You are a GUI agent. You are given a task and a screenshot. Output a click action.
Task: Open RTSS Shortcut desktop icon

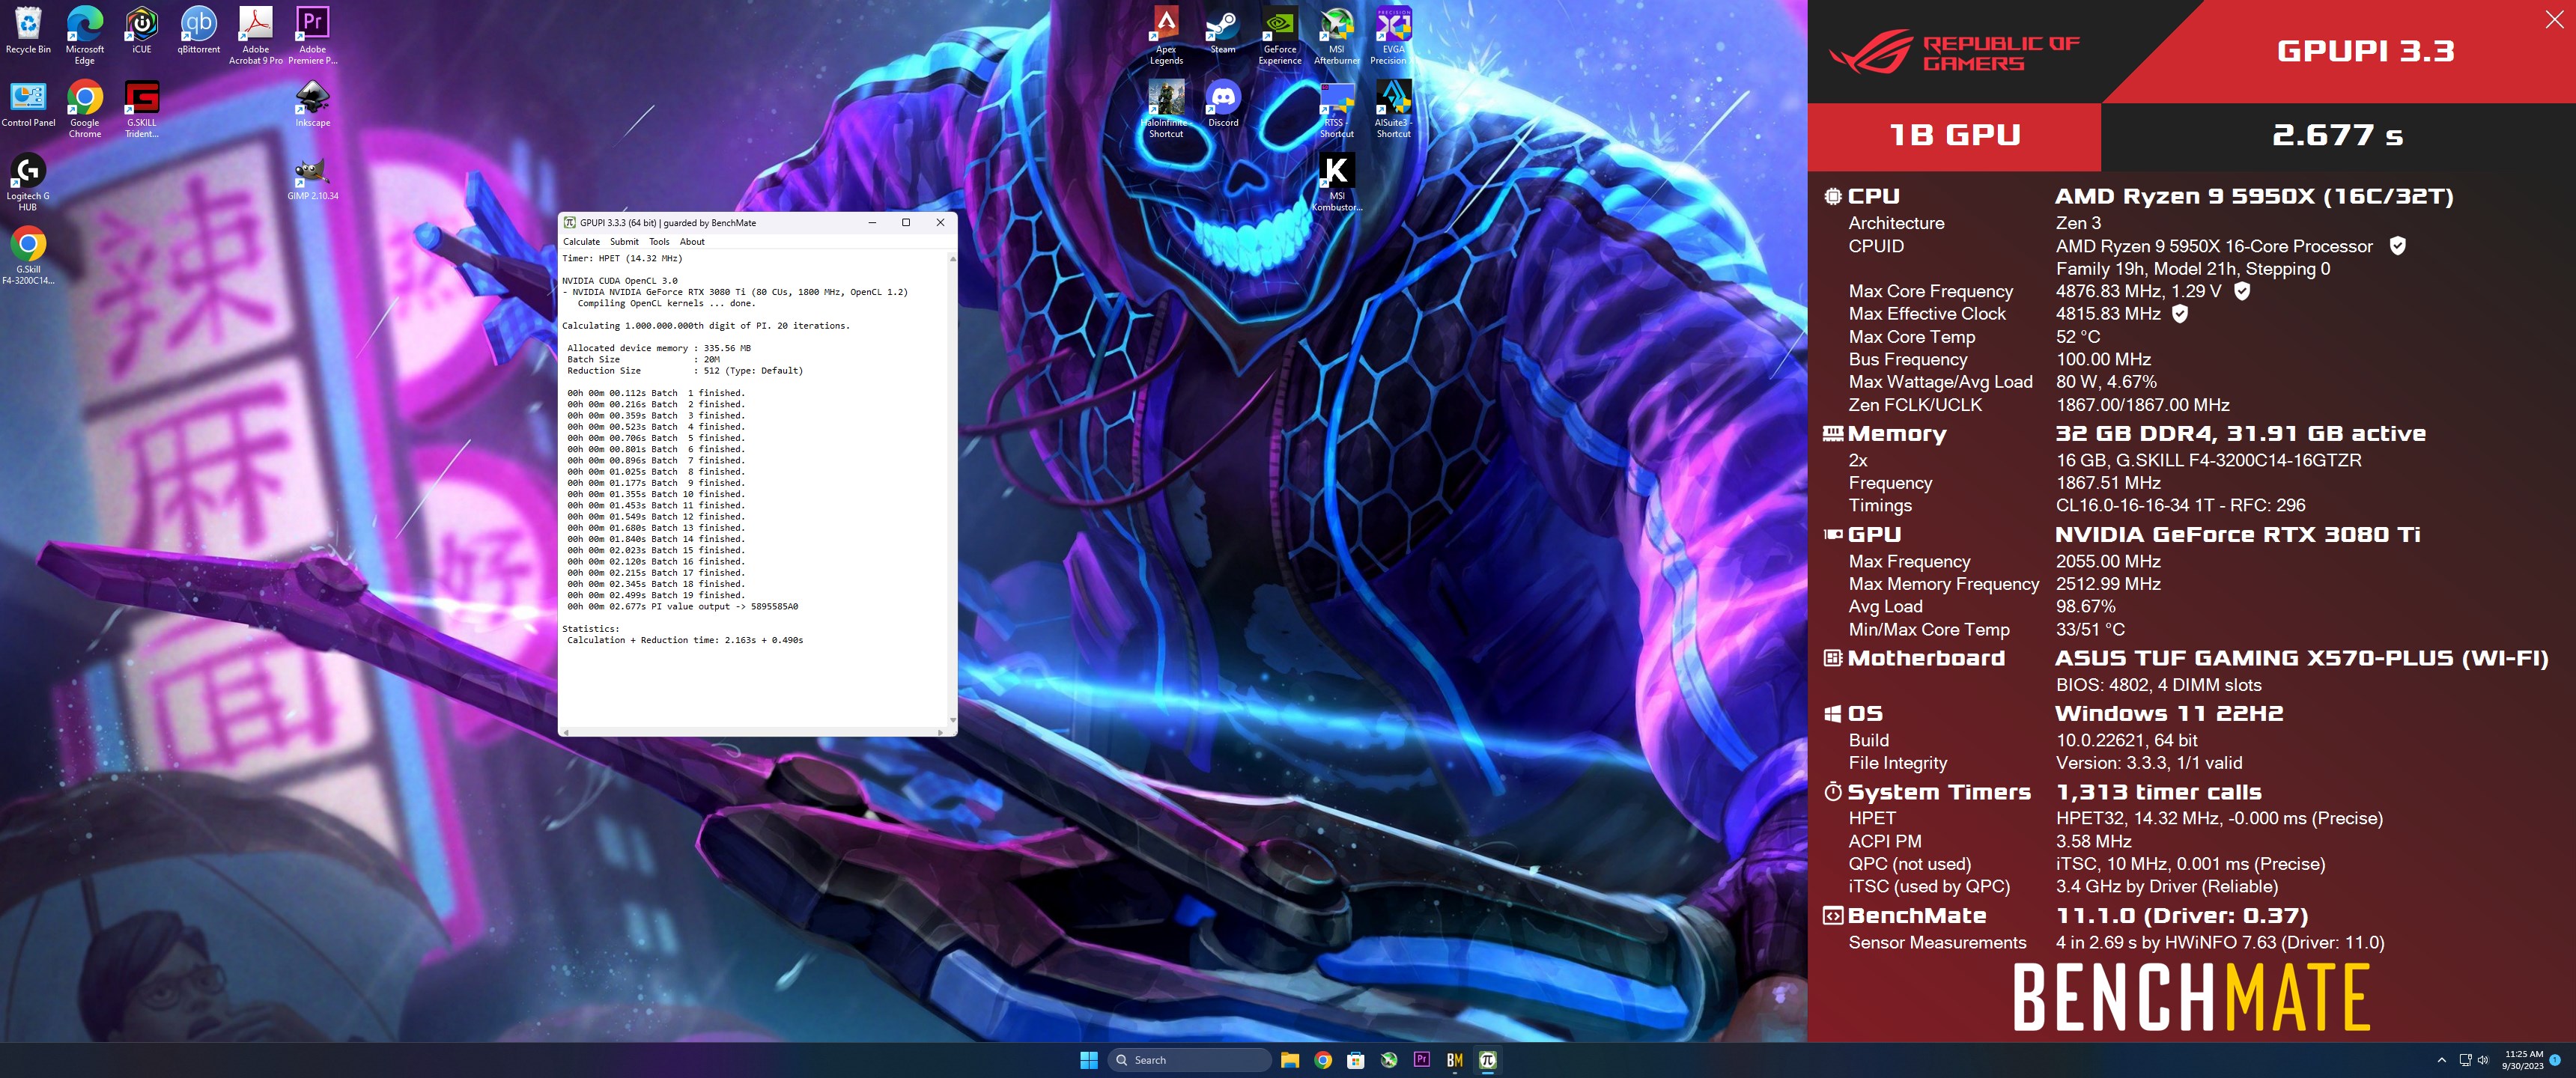point(1337,109)
